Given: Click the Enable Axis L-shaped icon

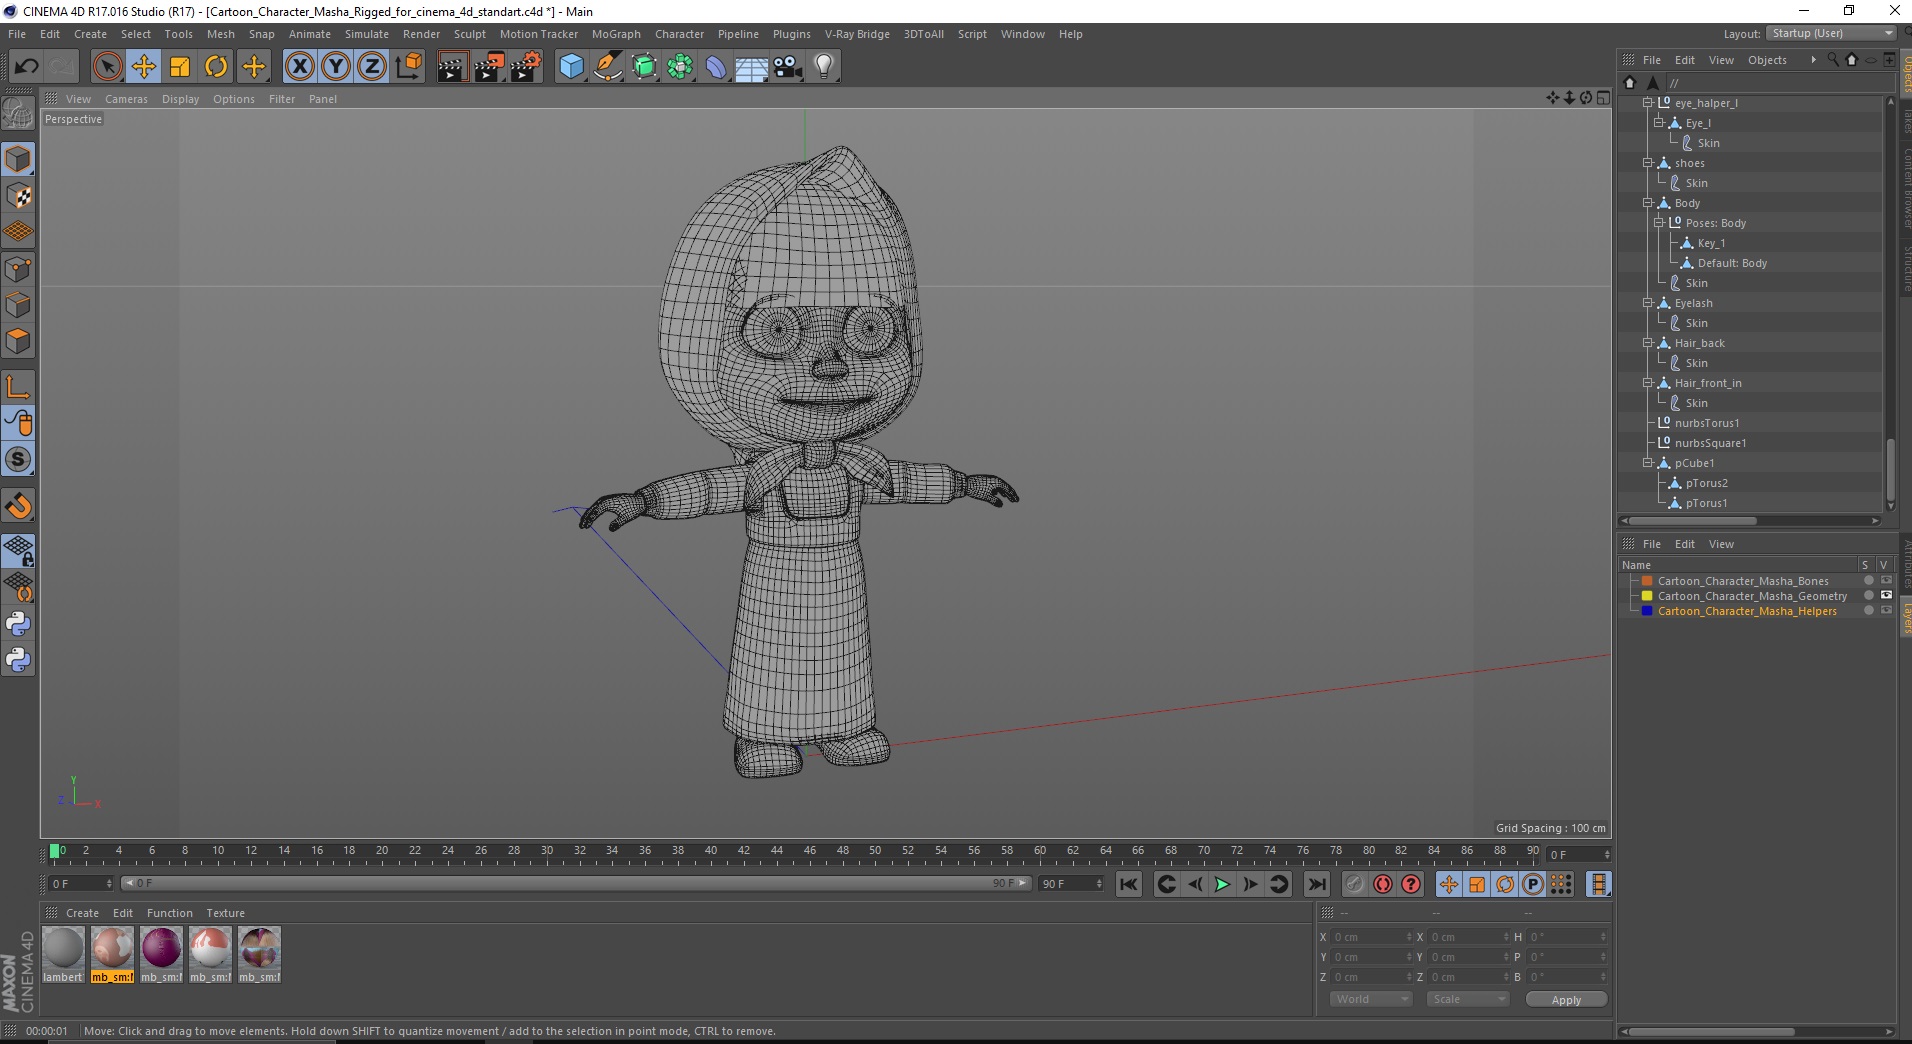Looking at the screenshot, I should (x=18, y=387).
